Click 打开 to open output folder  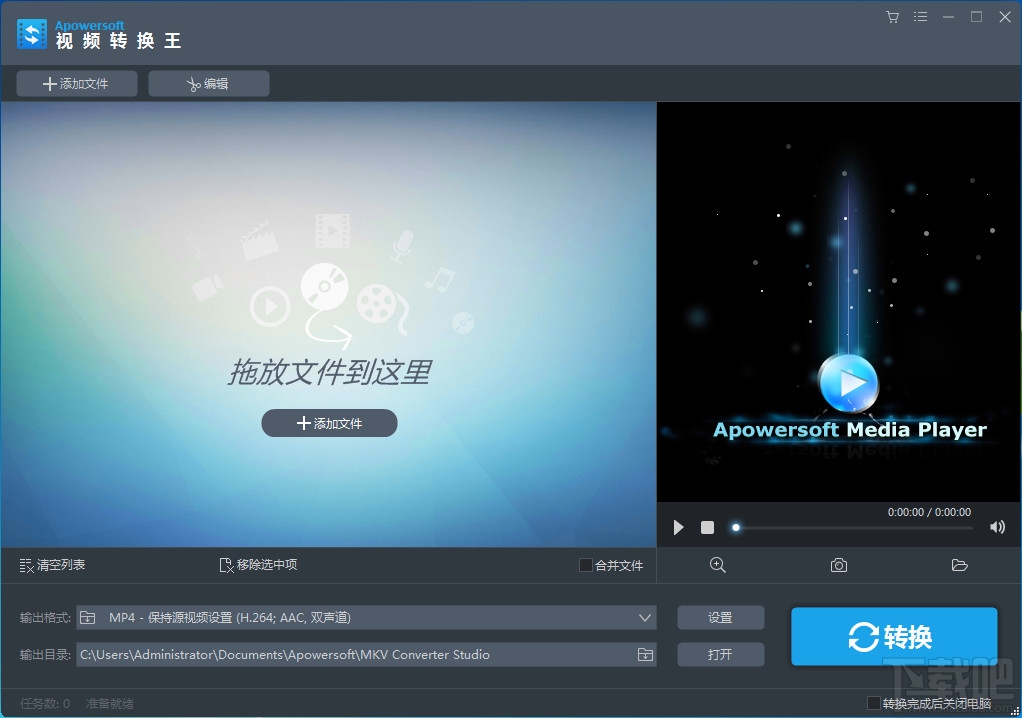720,654
